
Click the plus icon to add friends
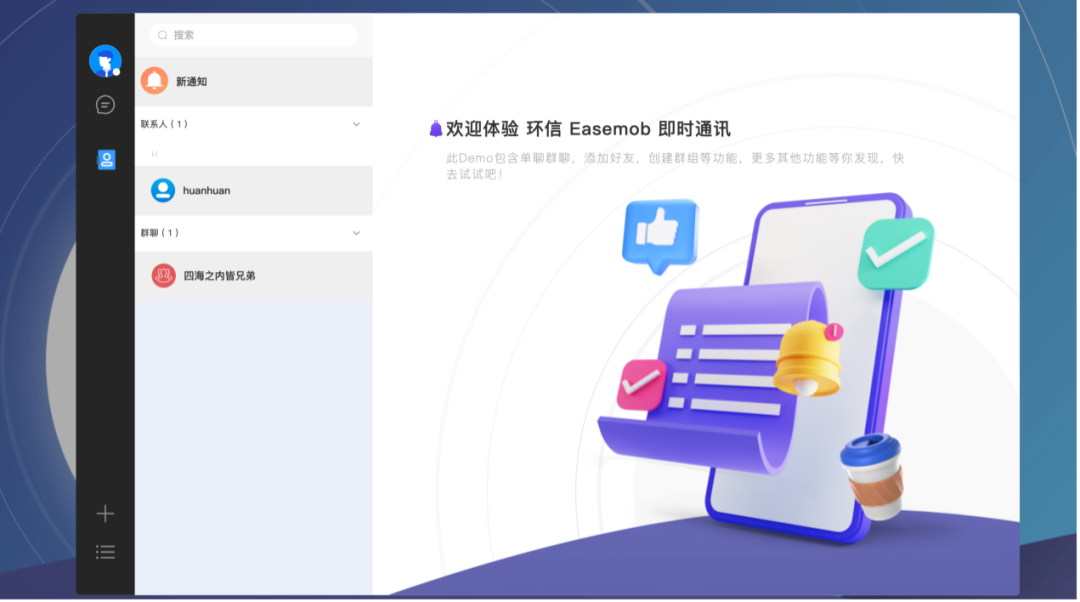105,513
